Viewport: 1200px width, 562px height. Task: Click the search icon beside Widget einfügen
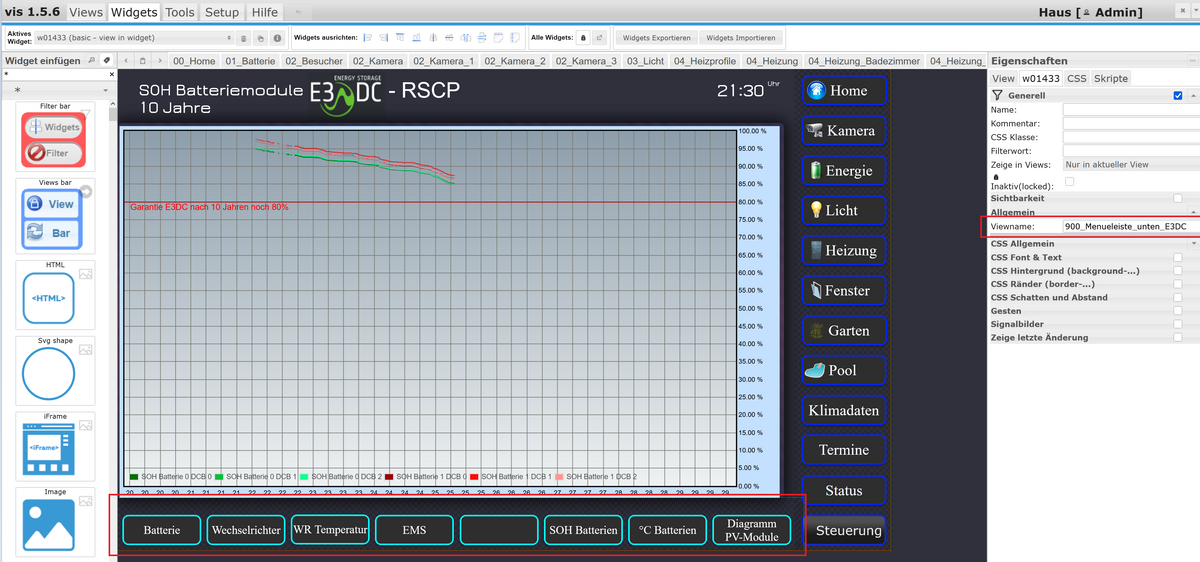click(91, 60)
